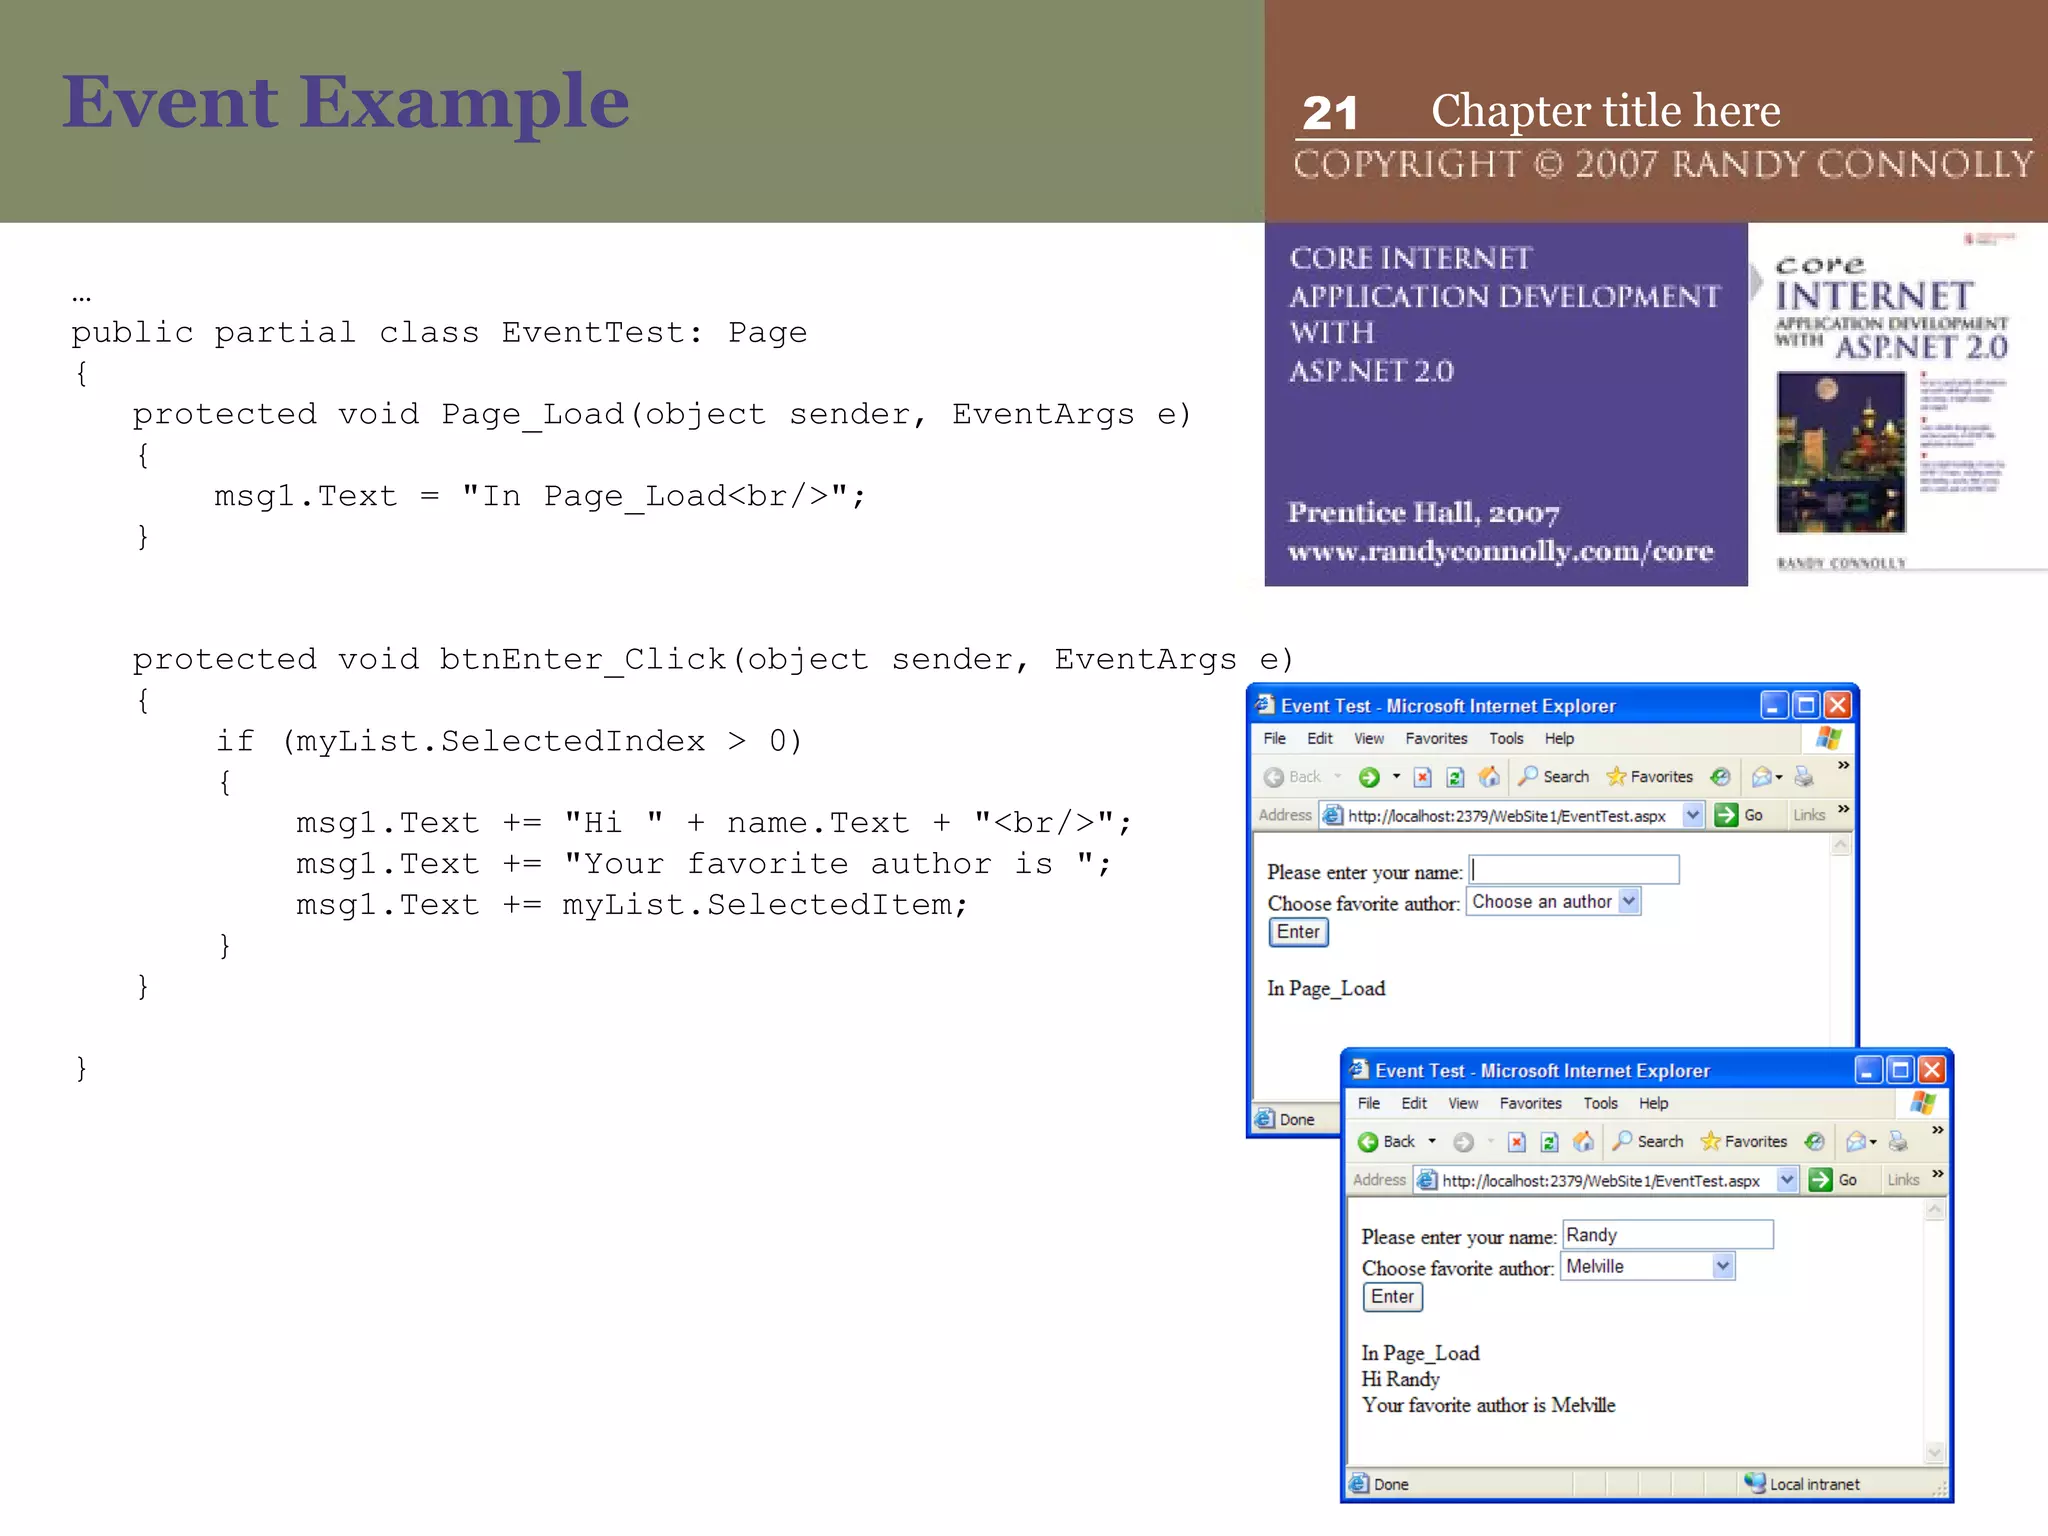Click the Windows flag logo in front IE window

[x=1922, y=1103]
